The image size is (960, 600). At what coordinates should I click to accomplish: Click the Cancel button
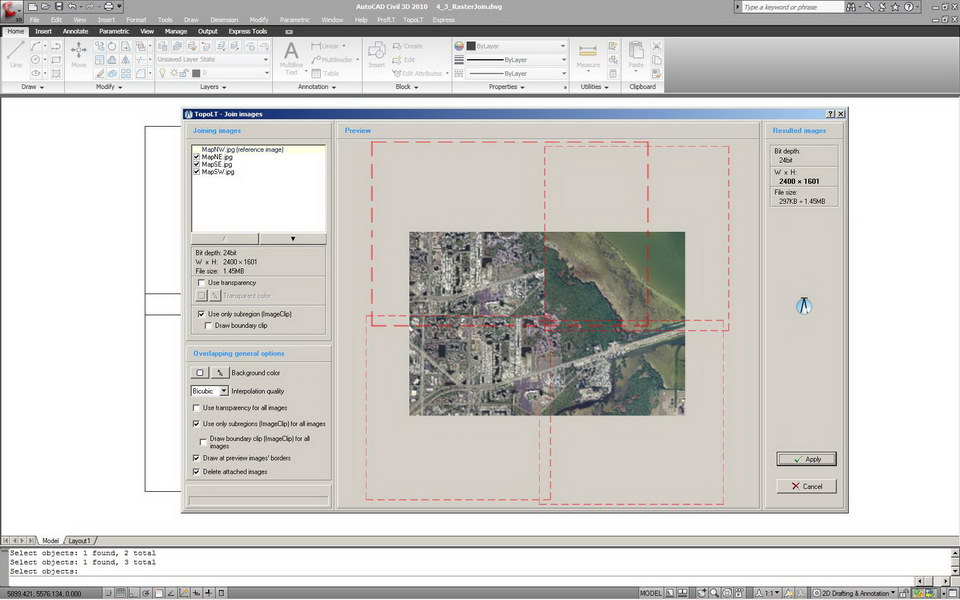[x=806, y=486]
